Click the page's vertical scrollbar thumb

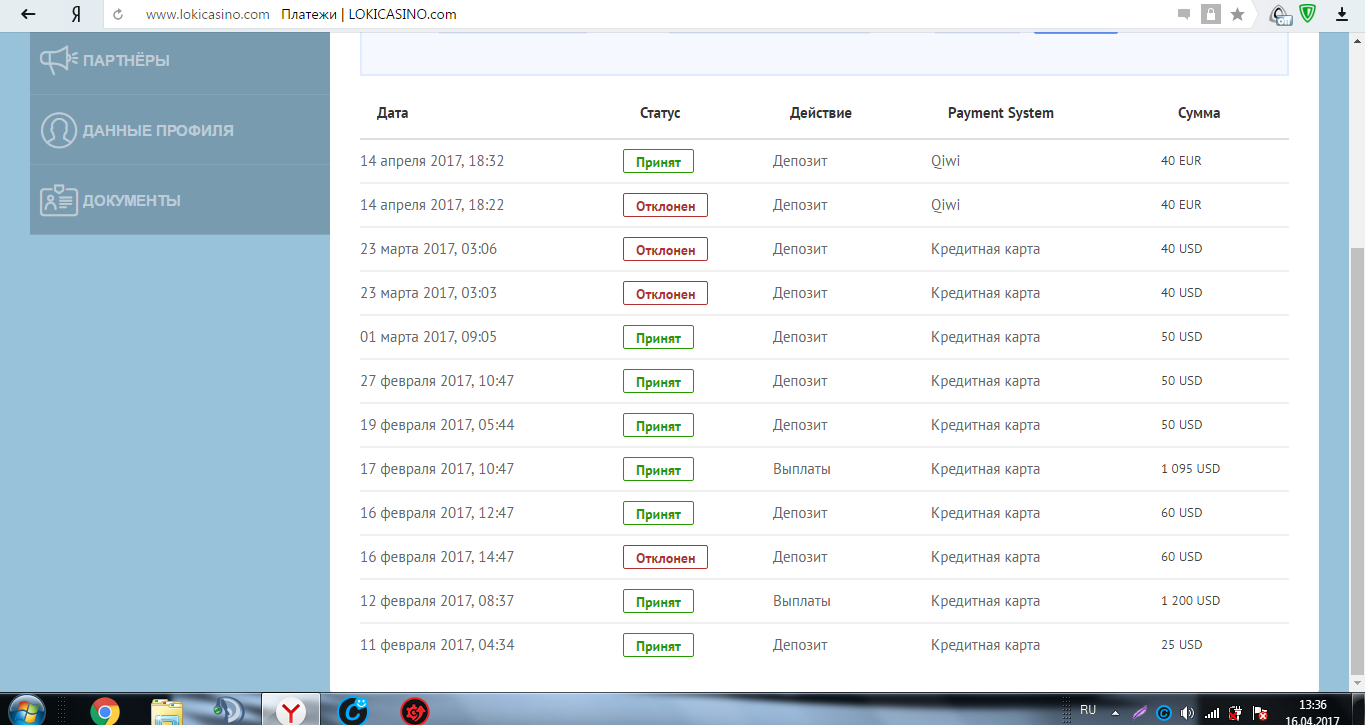point(1357,461)
